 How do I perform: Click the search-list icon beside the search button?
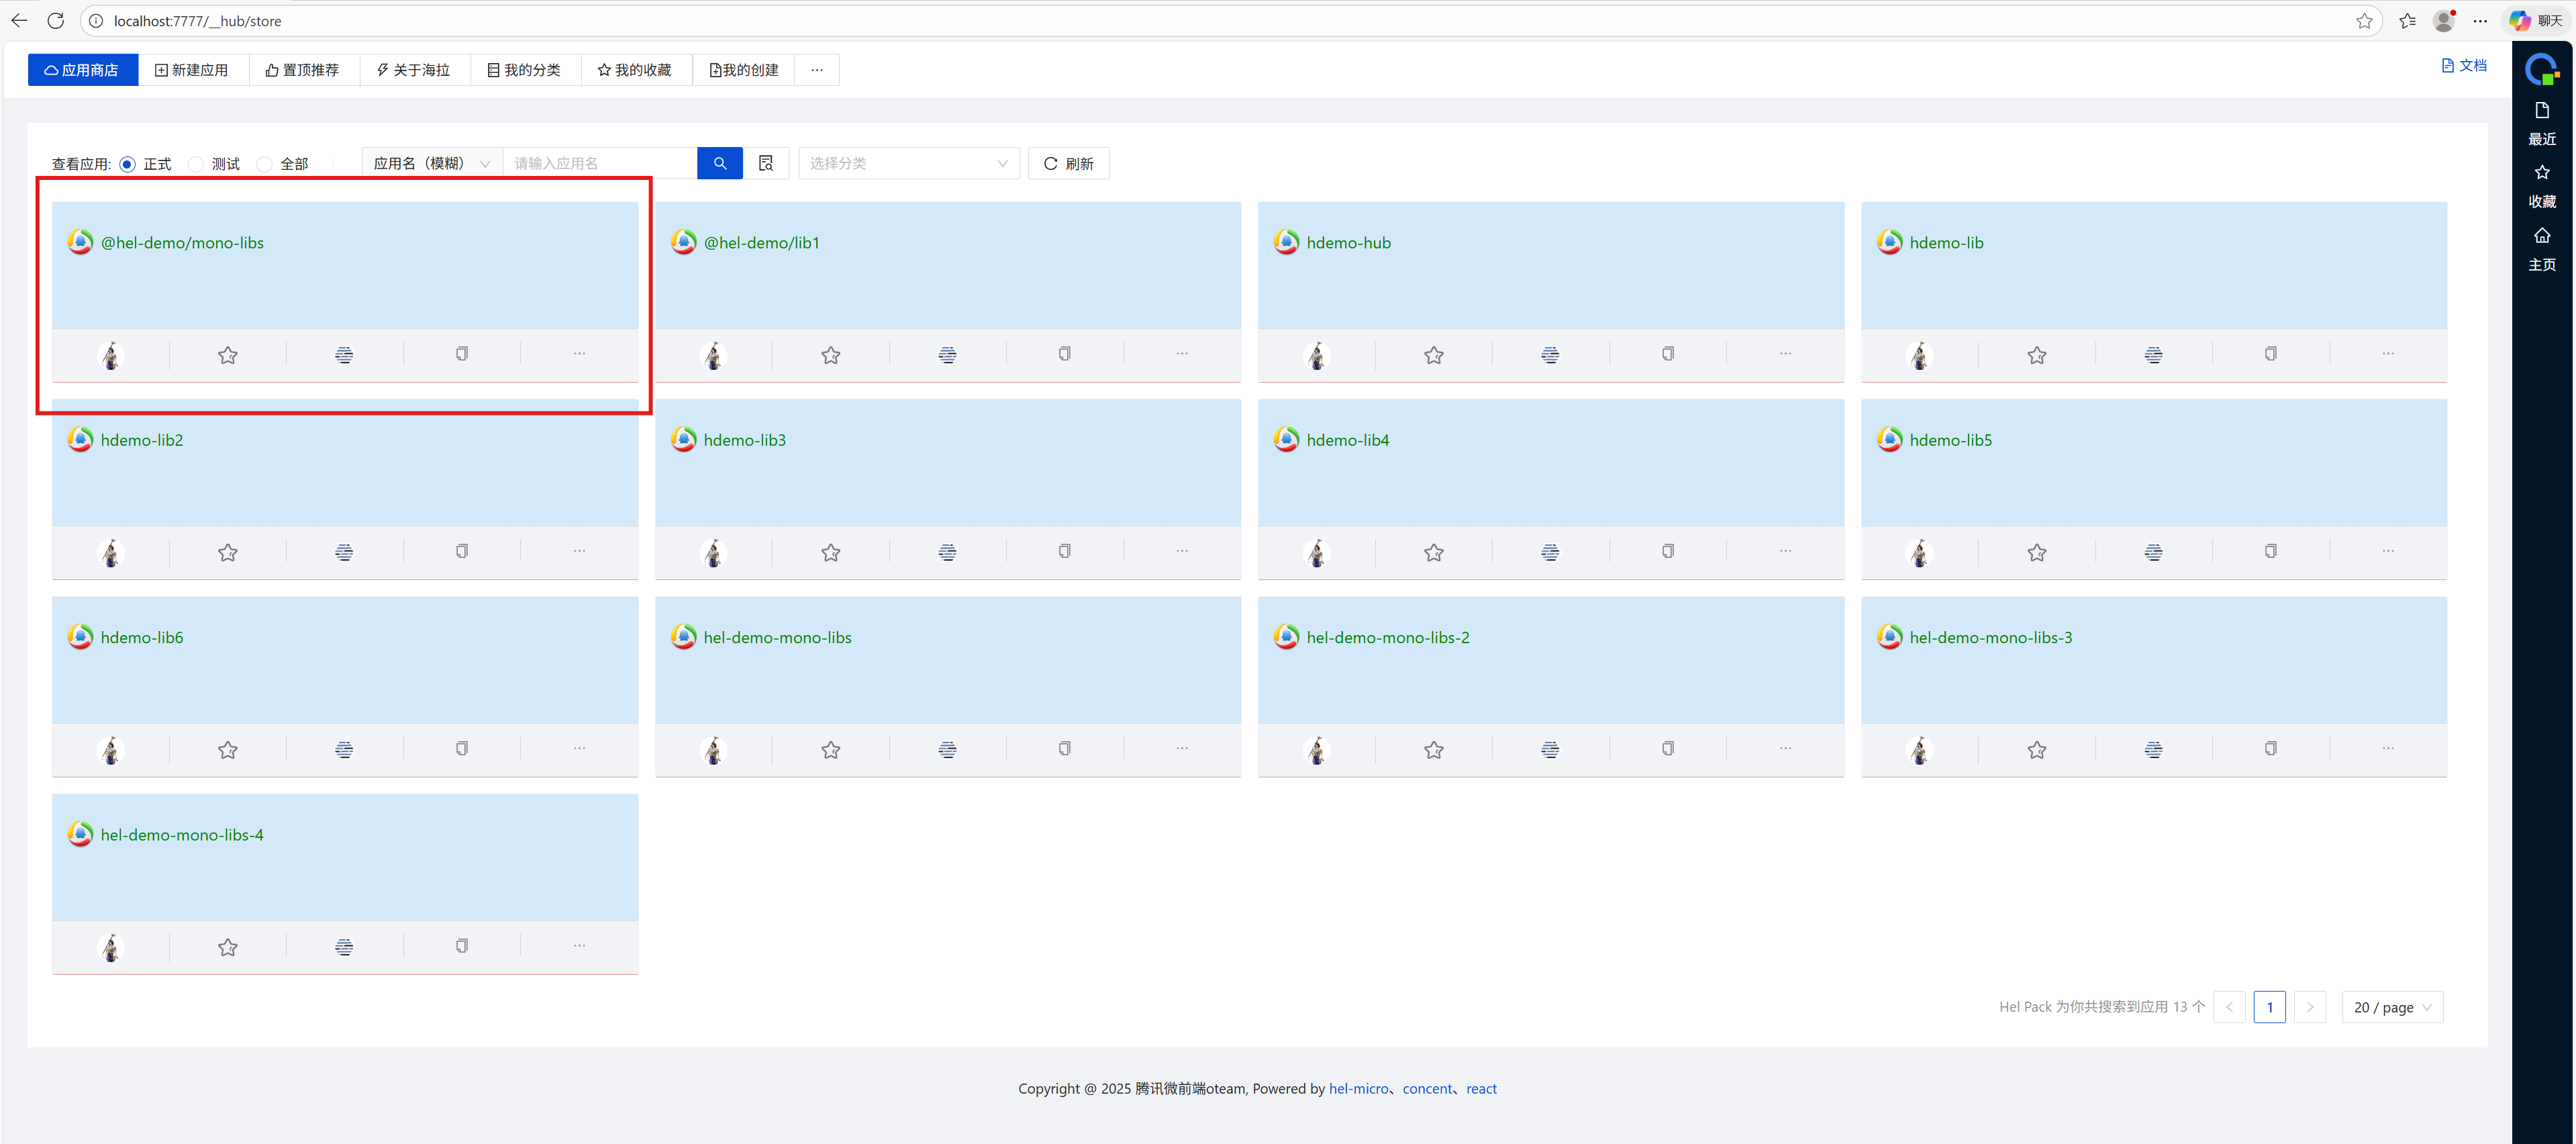click(766, 163)
